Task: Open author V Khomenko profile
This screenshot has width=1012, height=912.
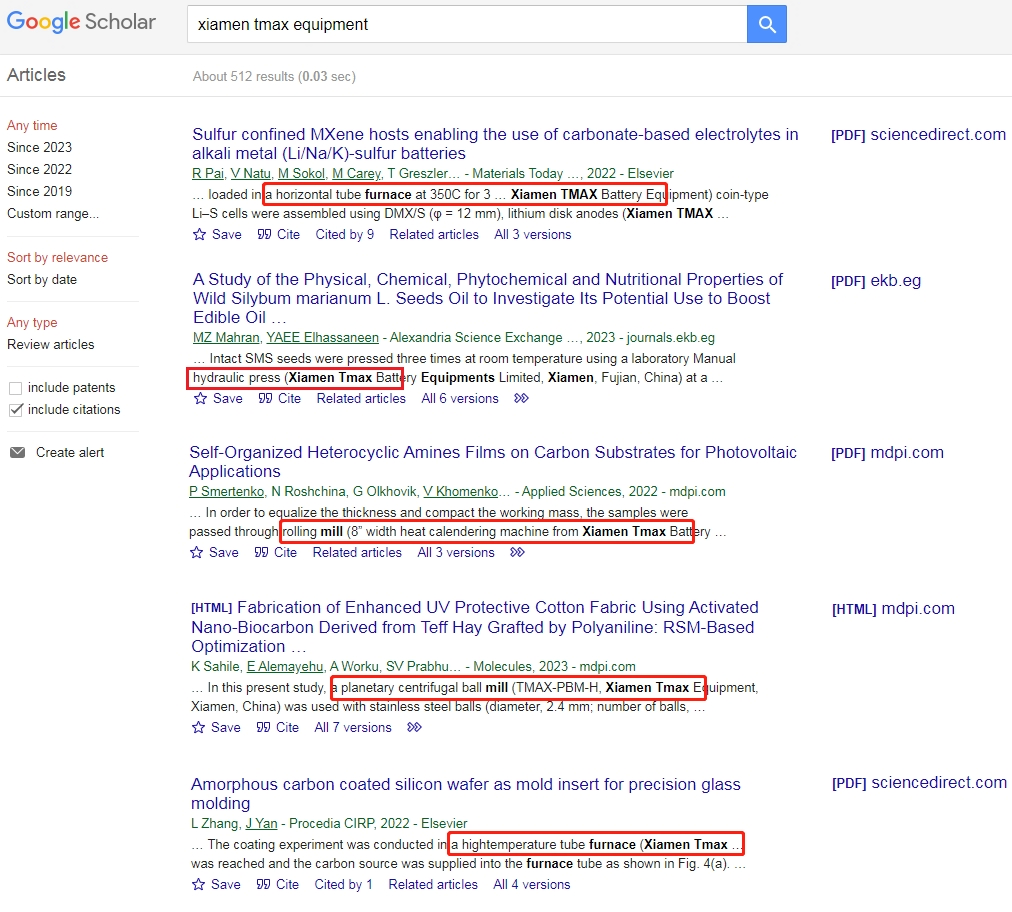Action: (460, 492)
